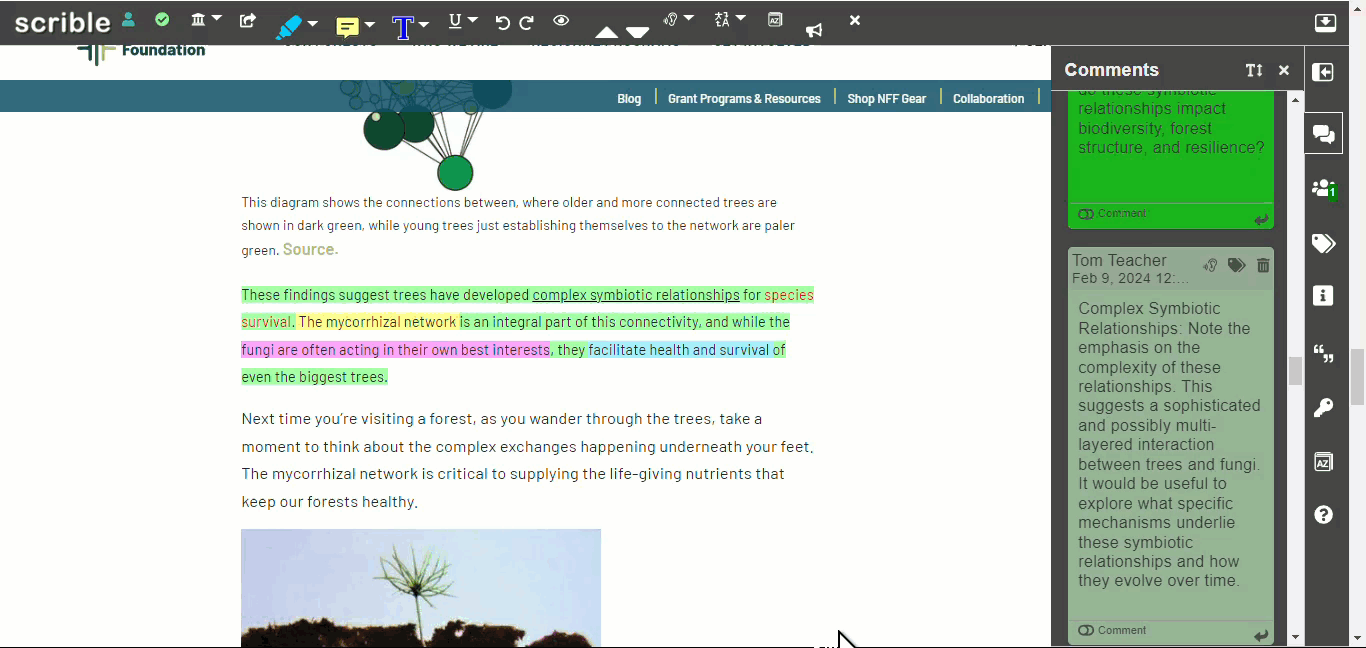Image resolution: width=1366 pixels, height=648 pixels.
Task: Open the help question mark icon
Action: point(1324,515)
